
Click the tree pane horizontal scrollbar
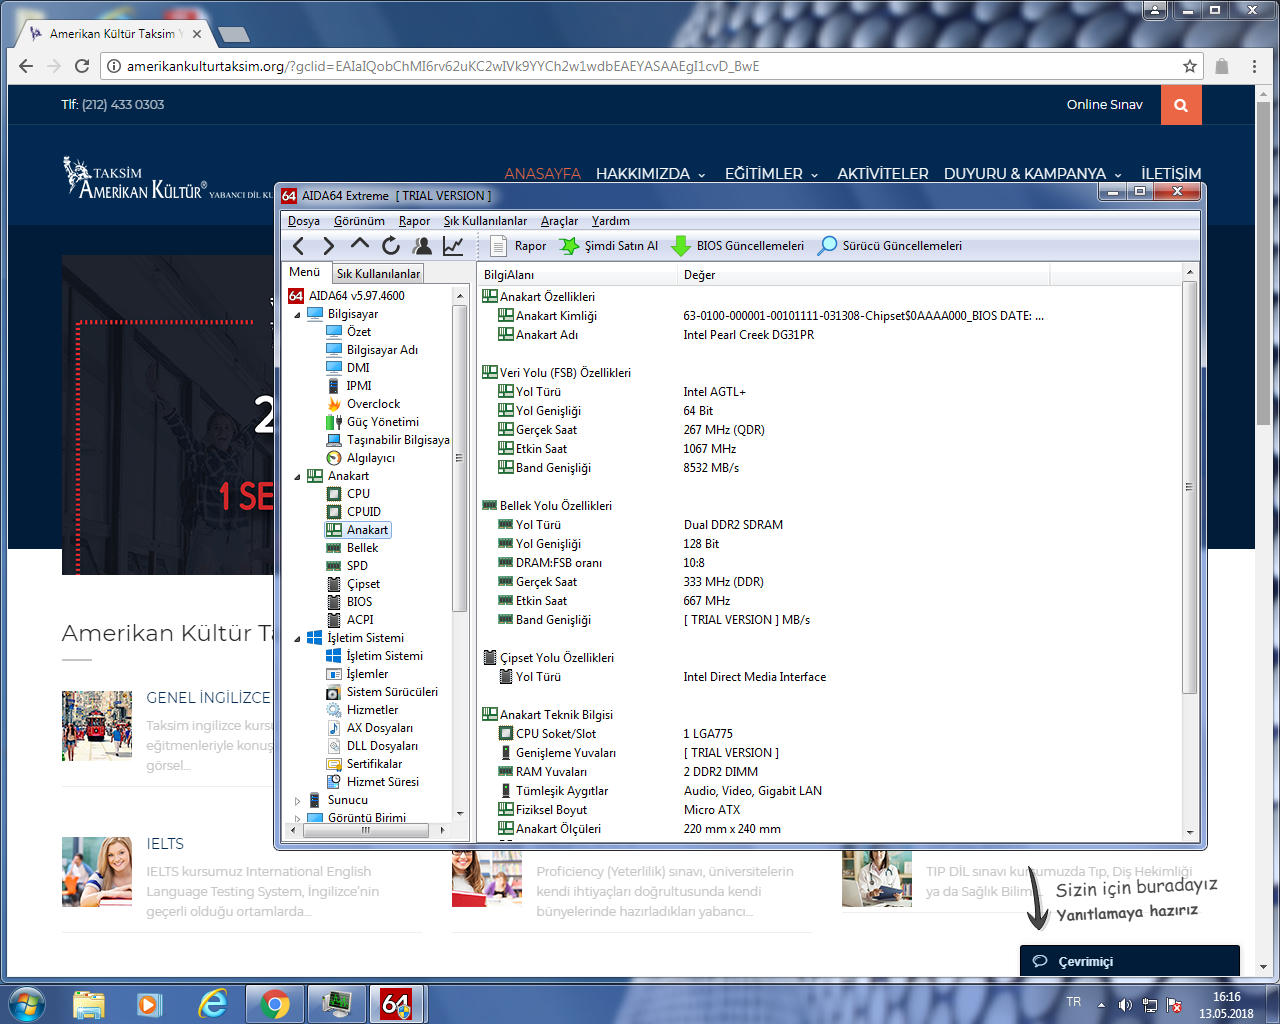pos(366,830)
